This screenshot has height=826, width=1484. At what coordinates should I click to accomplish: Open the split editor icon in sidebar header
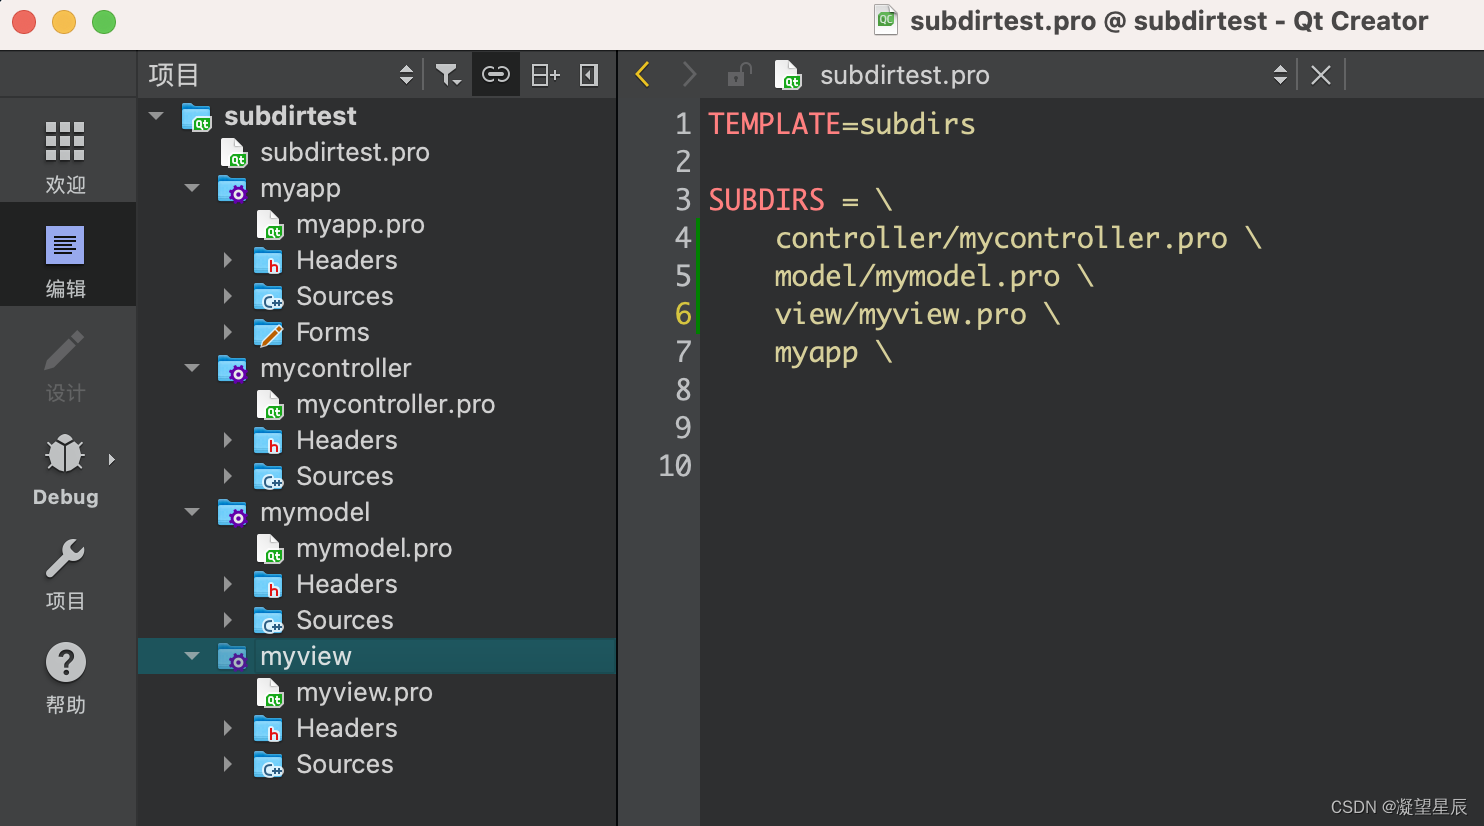tap(545, 74)
